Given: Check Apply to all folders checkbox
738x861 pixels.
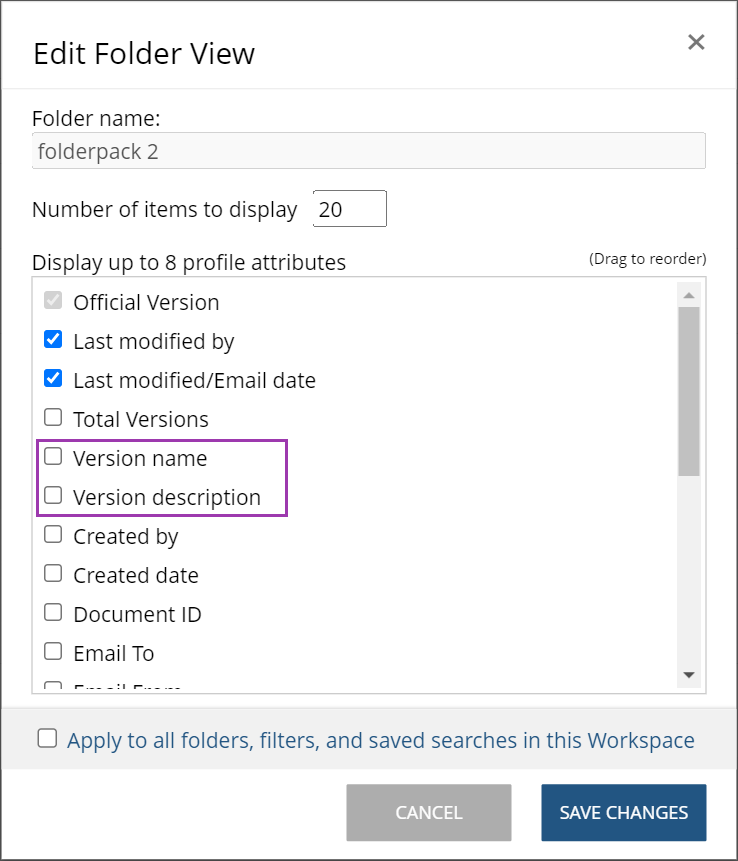Looking at the screenshot, I should pyautogui.click(x=47, y=739).
